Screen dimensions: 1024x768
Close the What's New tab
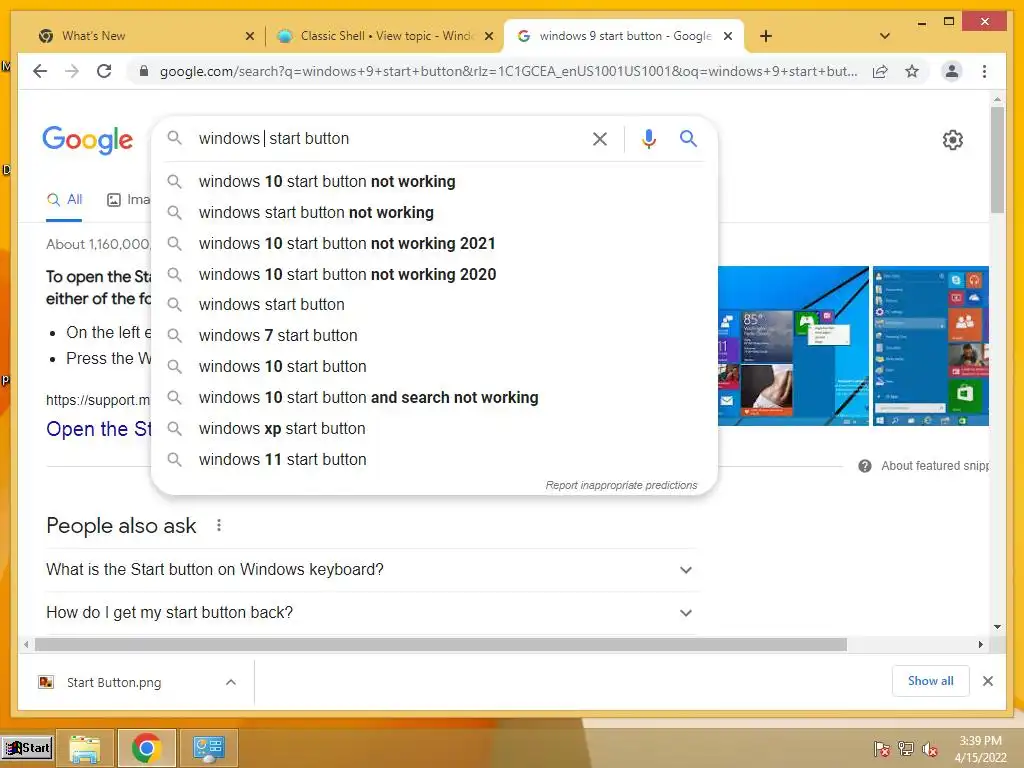(249, 36)
